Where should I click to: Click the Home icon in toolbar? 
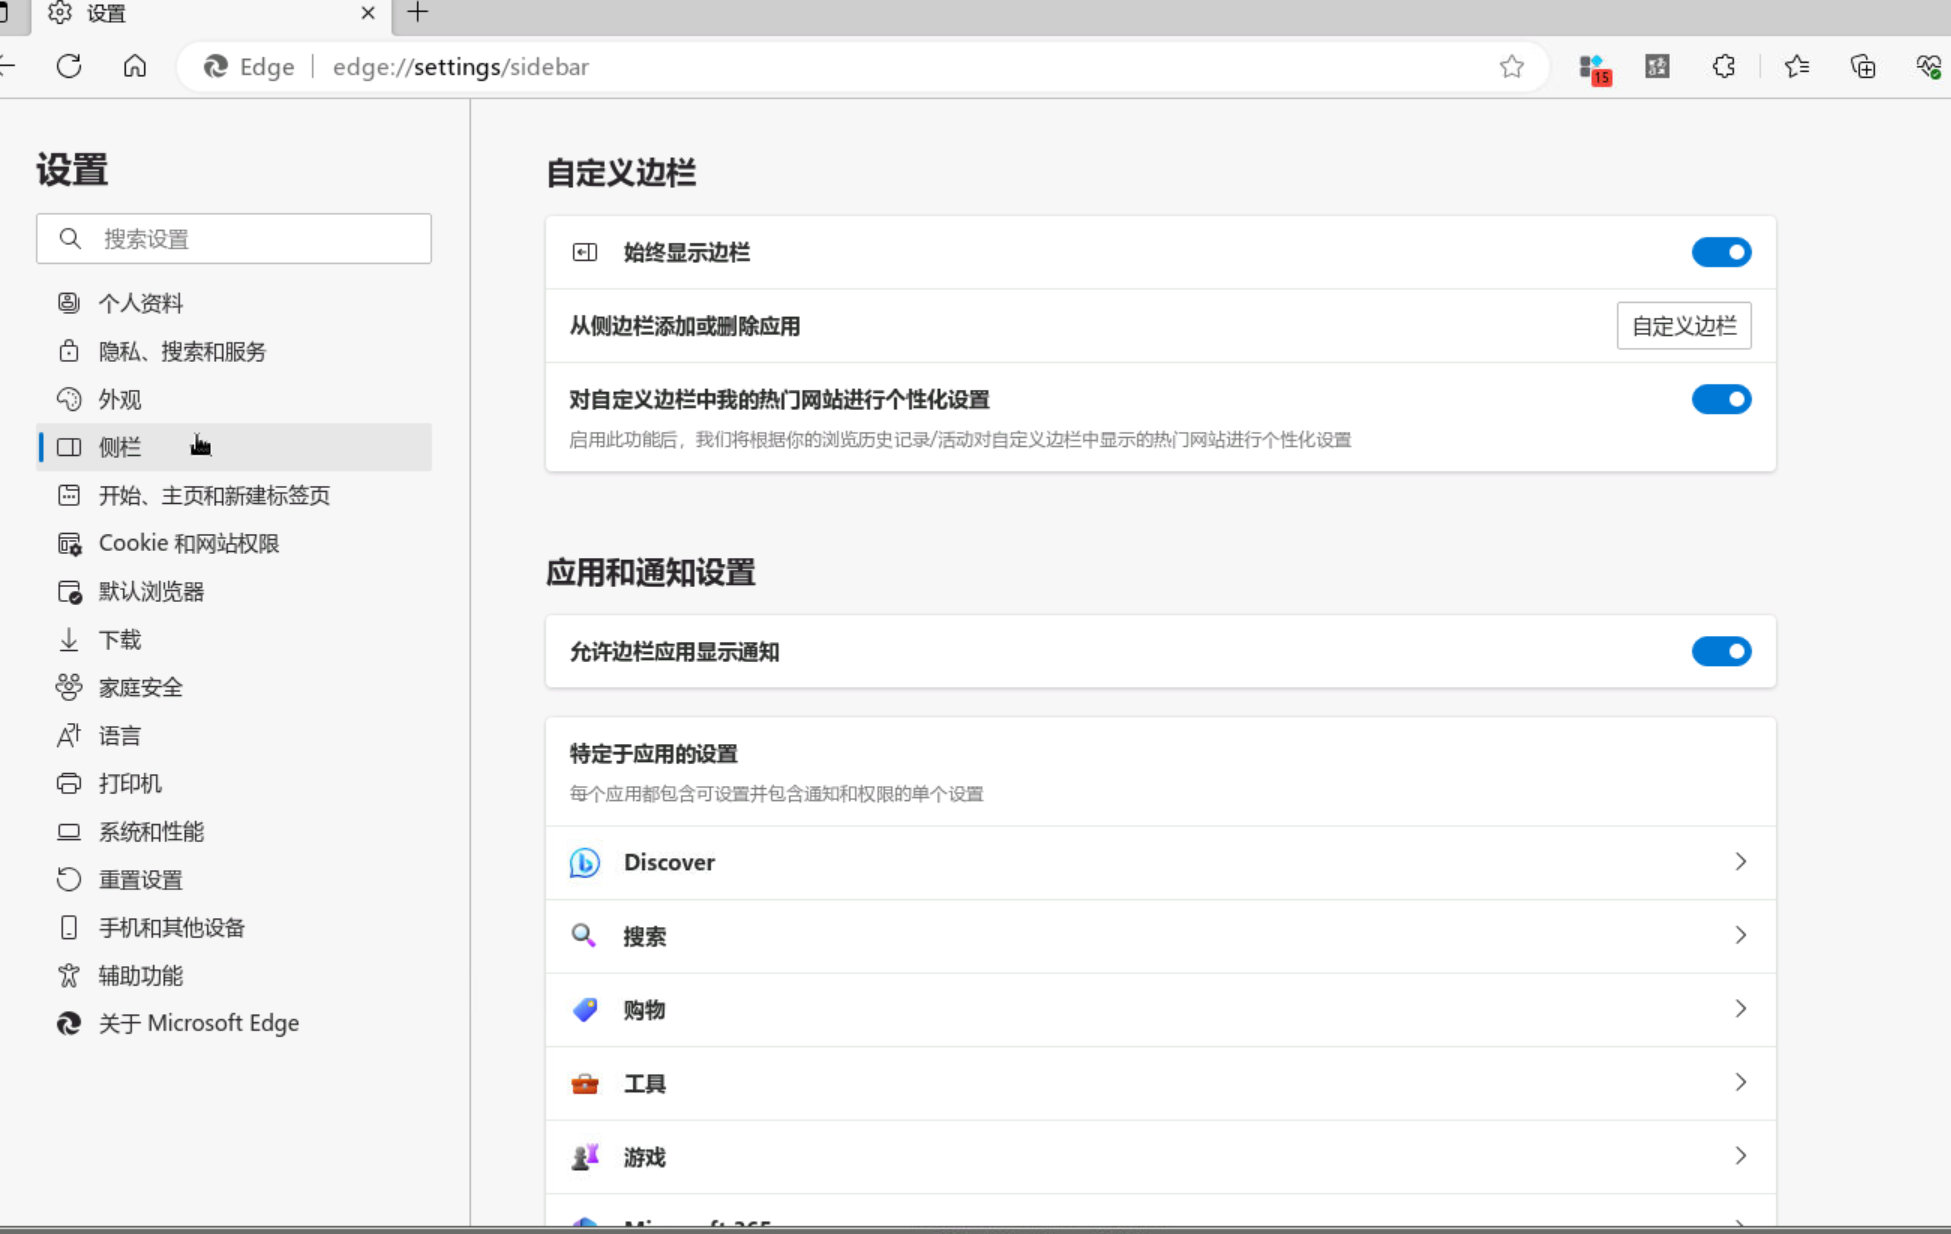(x=135, y=67)
